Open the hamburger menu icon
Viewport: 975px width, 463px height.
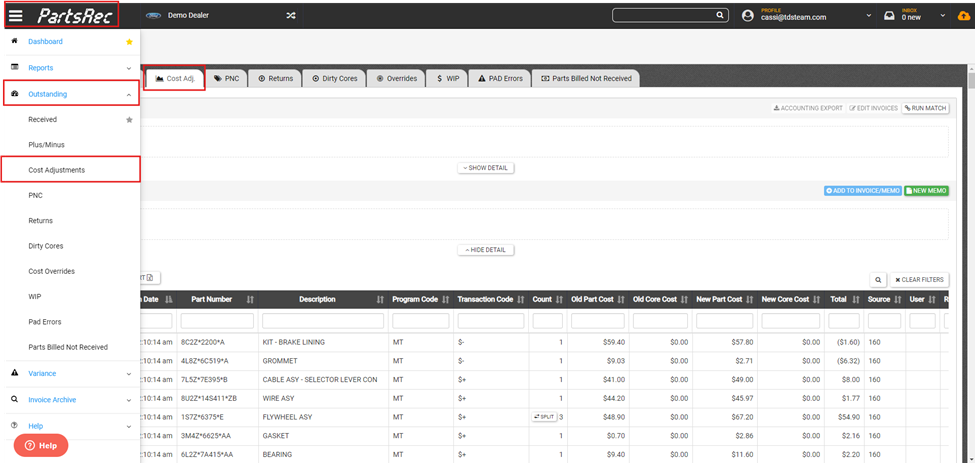coord(16,16)
